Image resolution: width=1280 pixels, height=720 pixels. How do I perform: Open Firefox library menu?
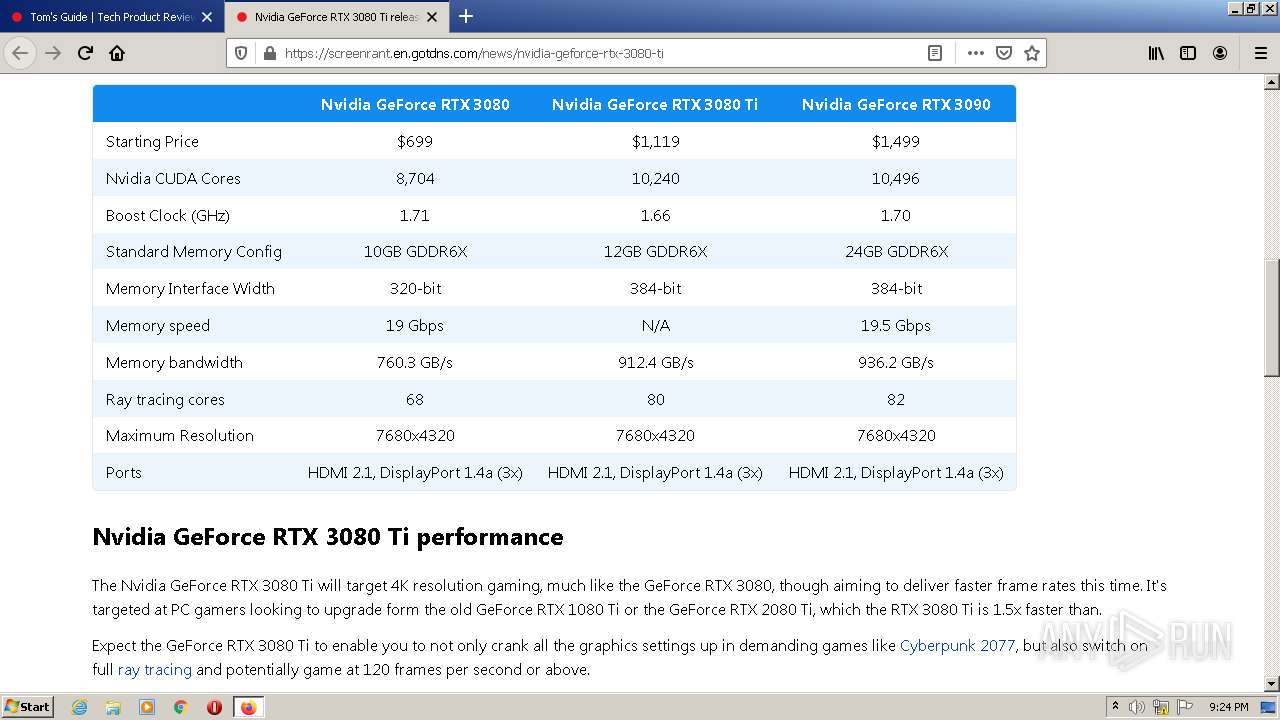1156,53
